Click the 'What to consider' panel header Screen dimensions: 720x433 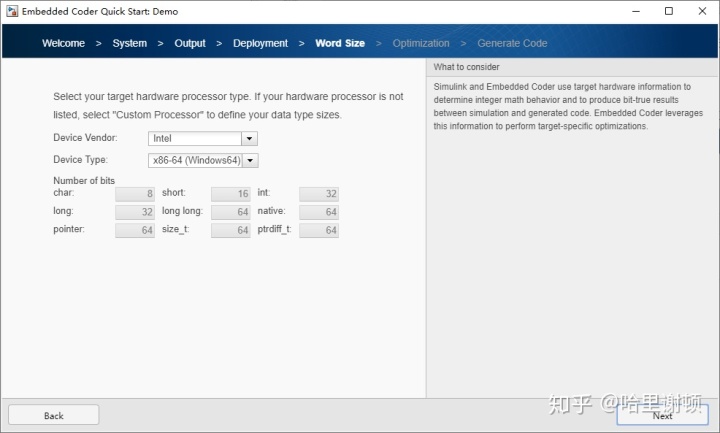572,67
